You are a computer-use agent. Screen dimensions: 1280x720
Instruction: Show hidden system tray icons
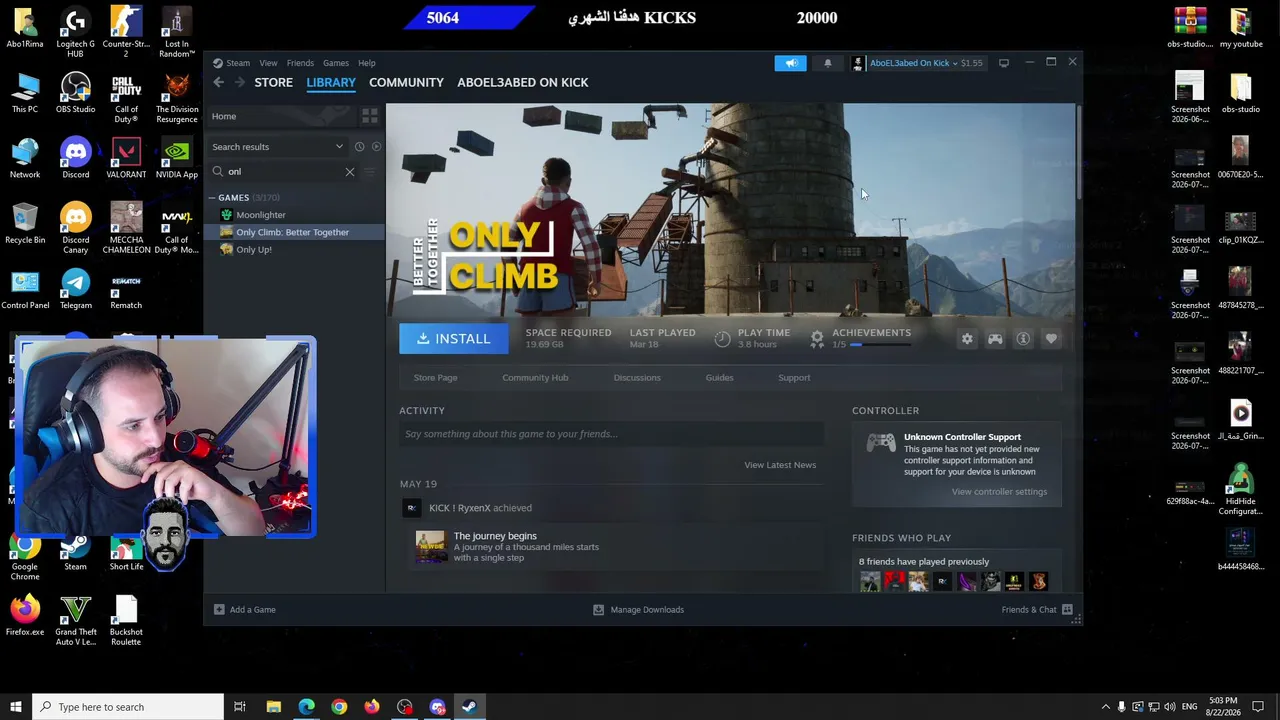point(1105,707)
